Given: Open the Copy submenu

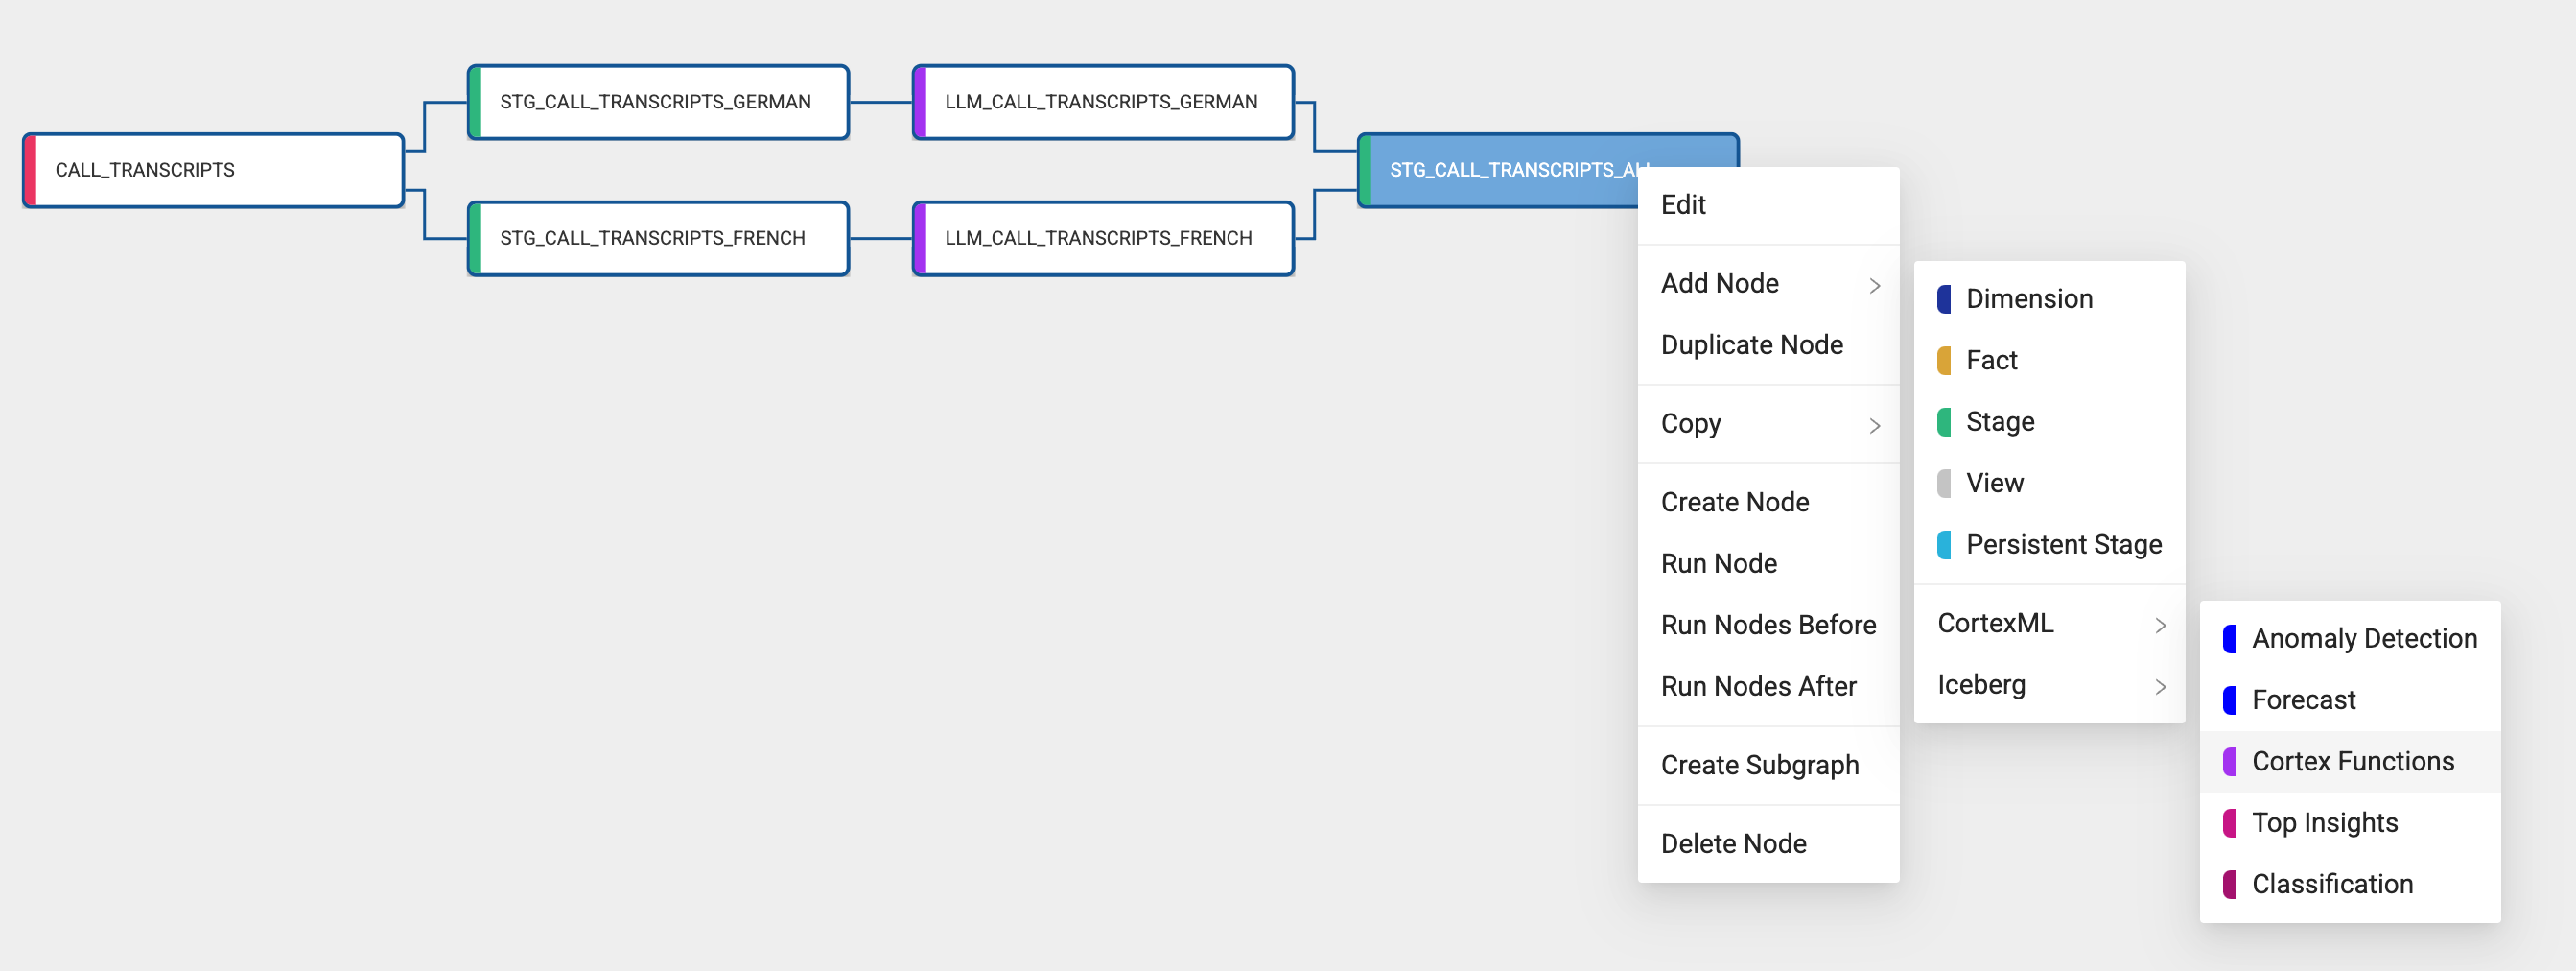Looking at the screenshot, I should [x=1768, y=424].
